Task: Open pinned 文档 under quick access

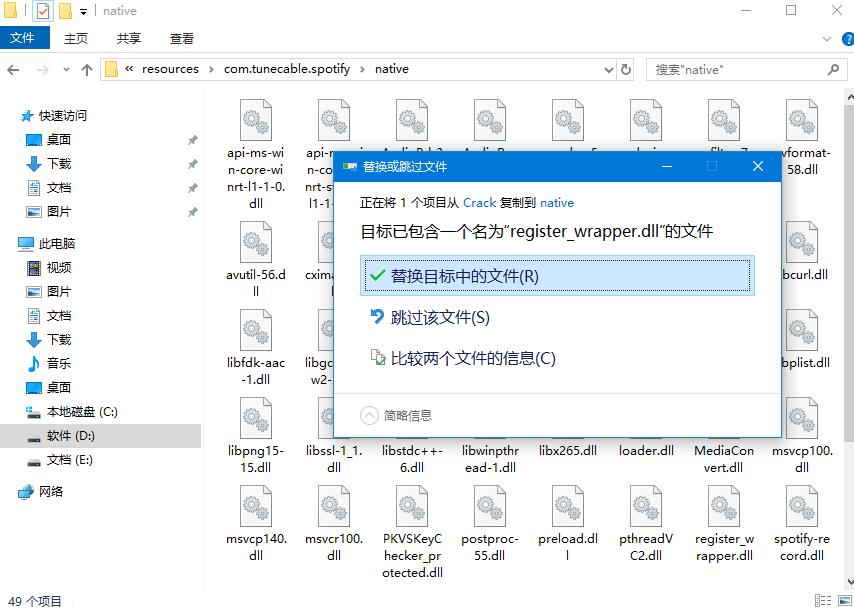Action: 58,188
